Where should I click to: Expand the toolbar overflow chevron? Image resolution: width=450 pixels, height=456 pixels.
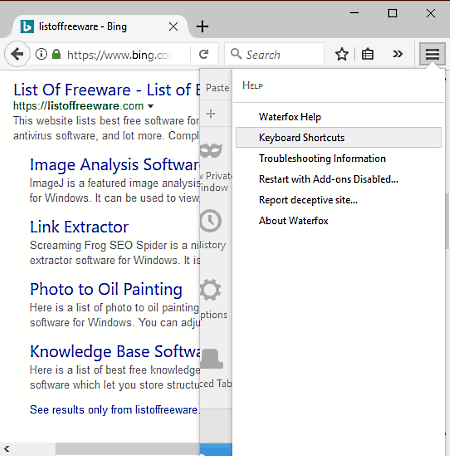[398, 54]
